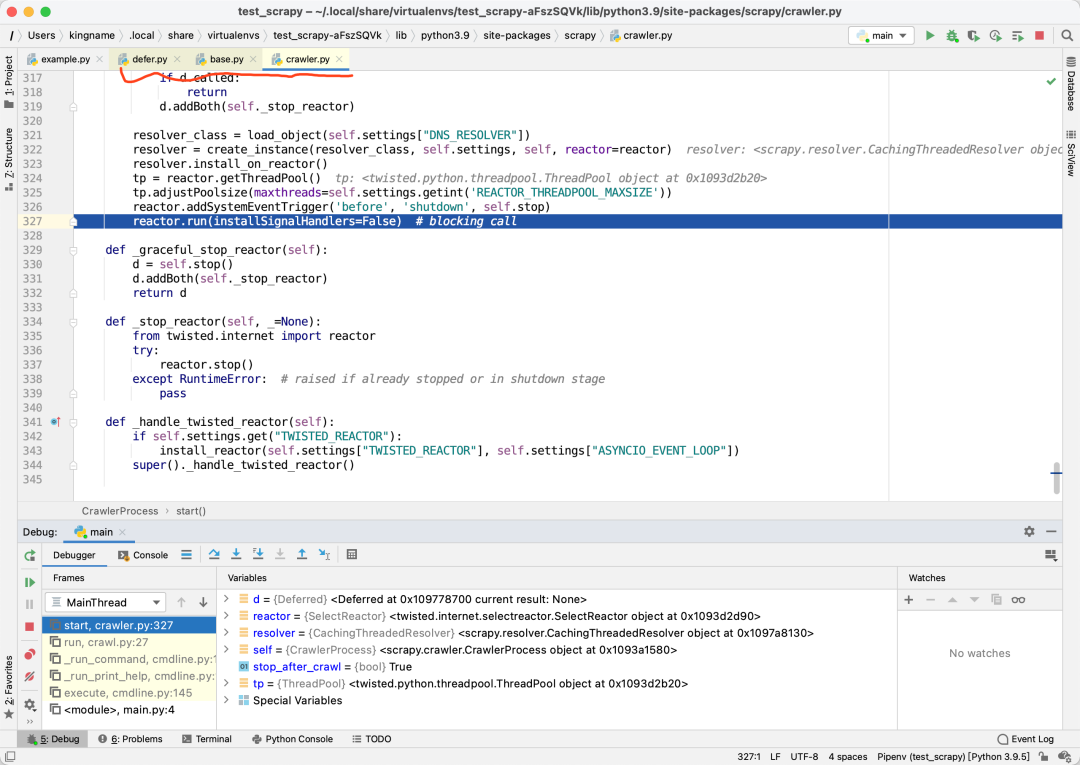1080x765 pixels.
Task: Open the concurrency diagram run icon
Action: click(x=1017, y=36)
